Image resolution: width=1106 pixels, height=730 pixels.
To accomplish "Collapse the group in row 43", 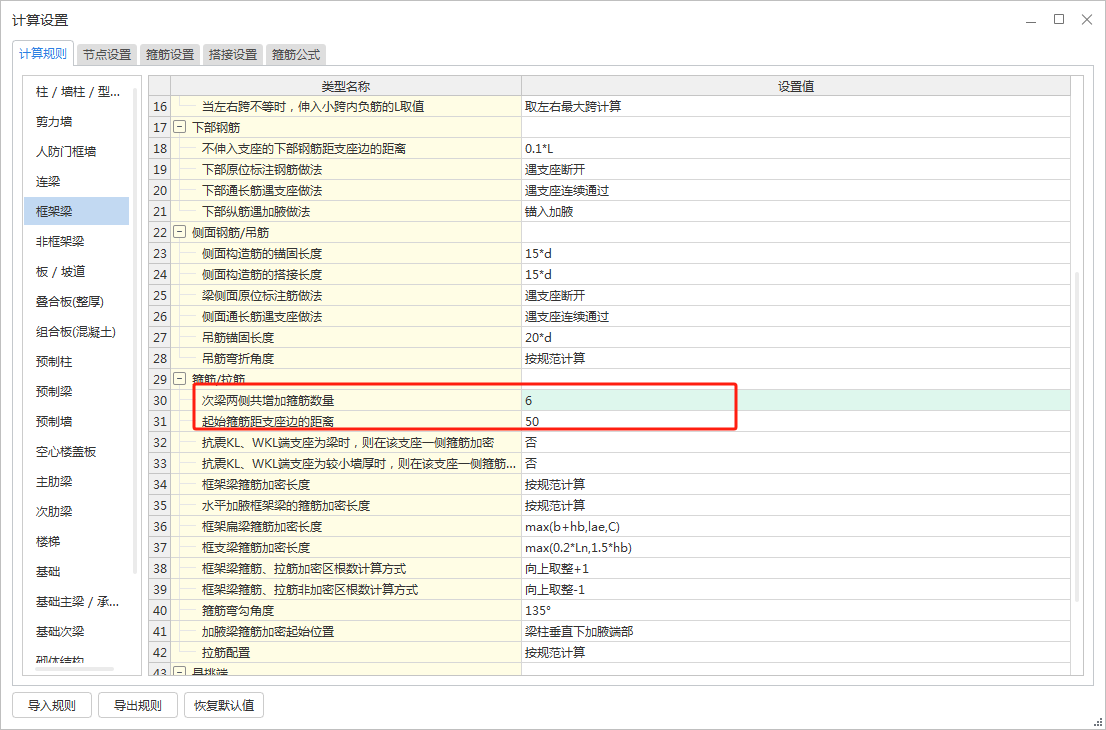I will click(179, 671).
